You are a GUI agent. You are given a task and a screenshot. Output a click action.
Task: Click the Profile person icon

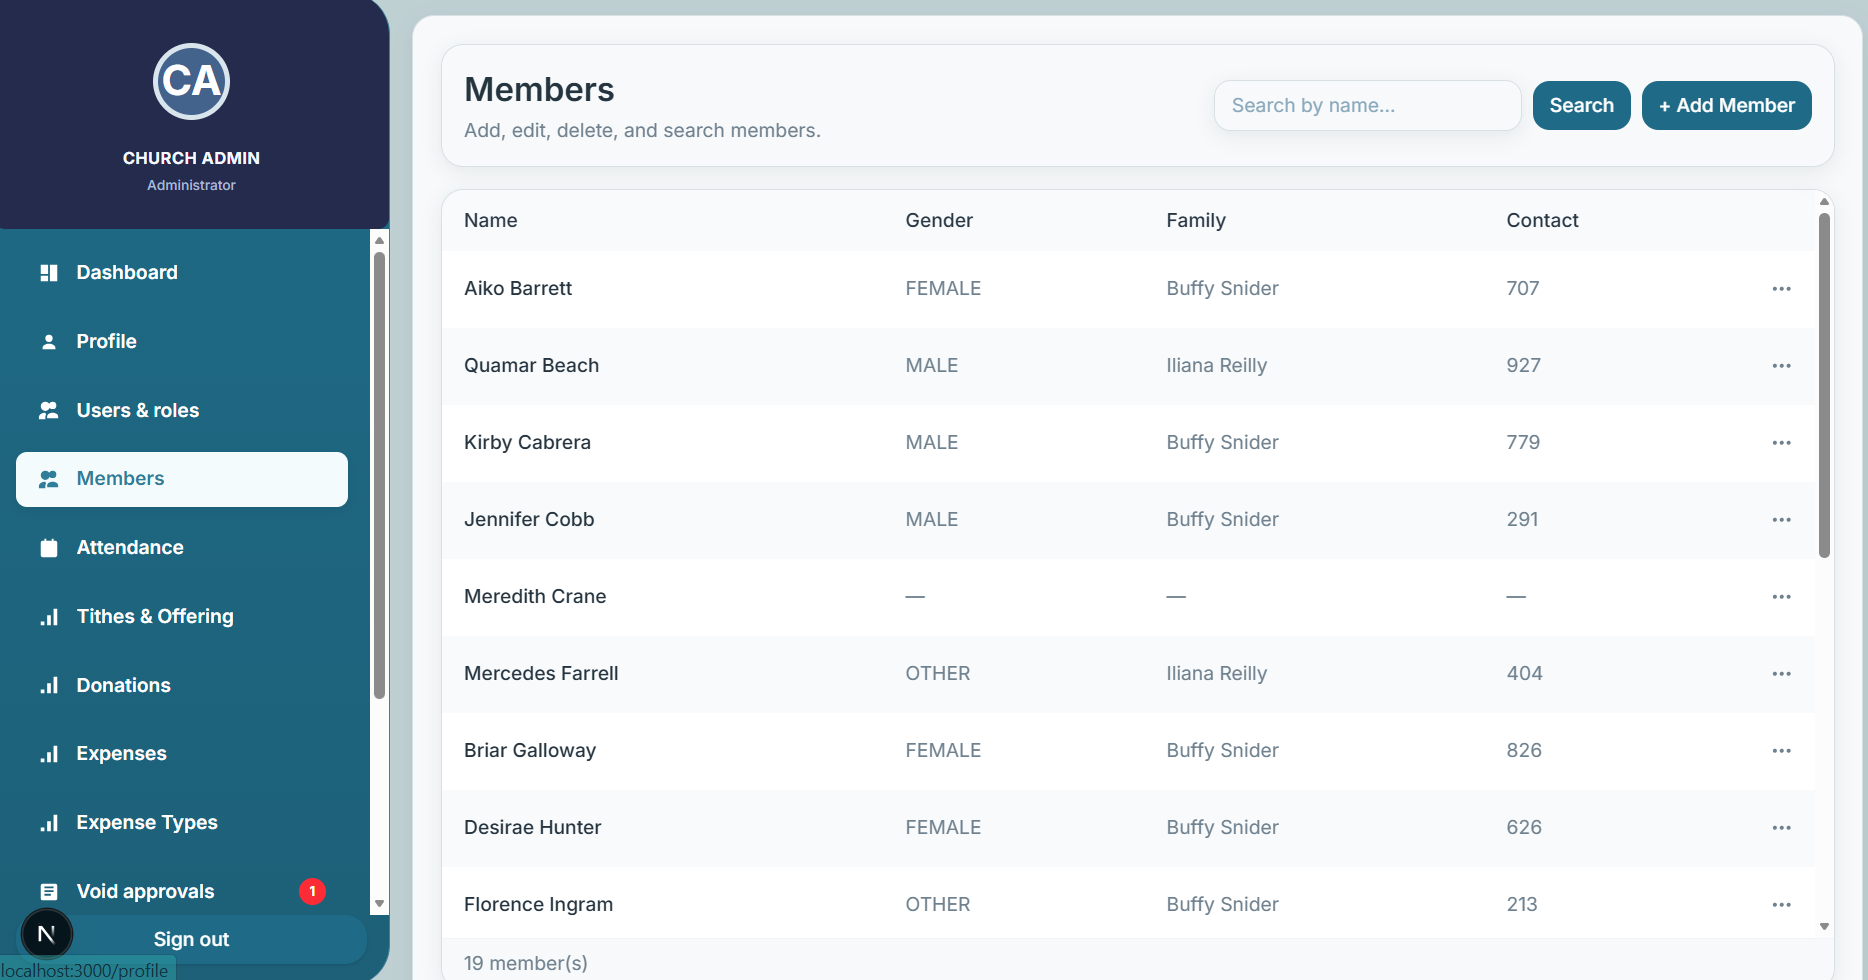click(48, 342)
